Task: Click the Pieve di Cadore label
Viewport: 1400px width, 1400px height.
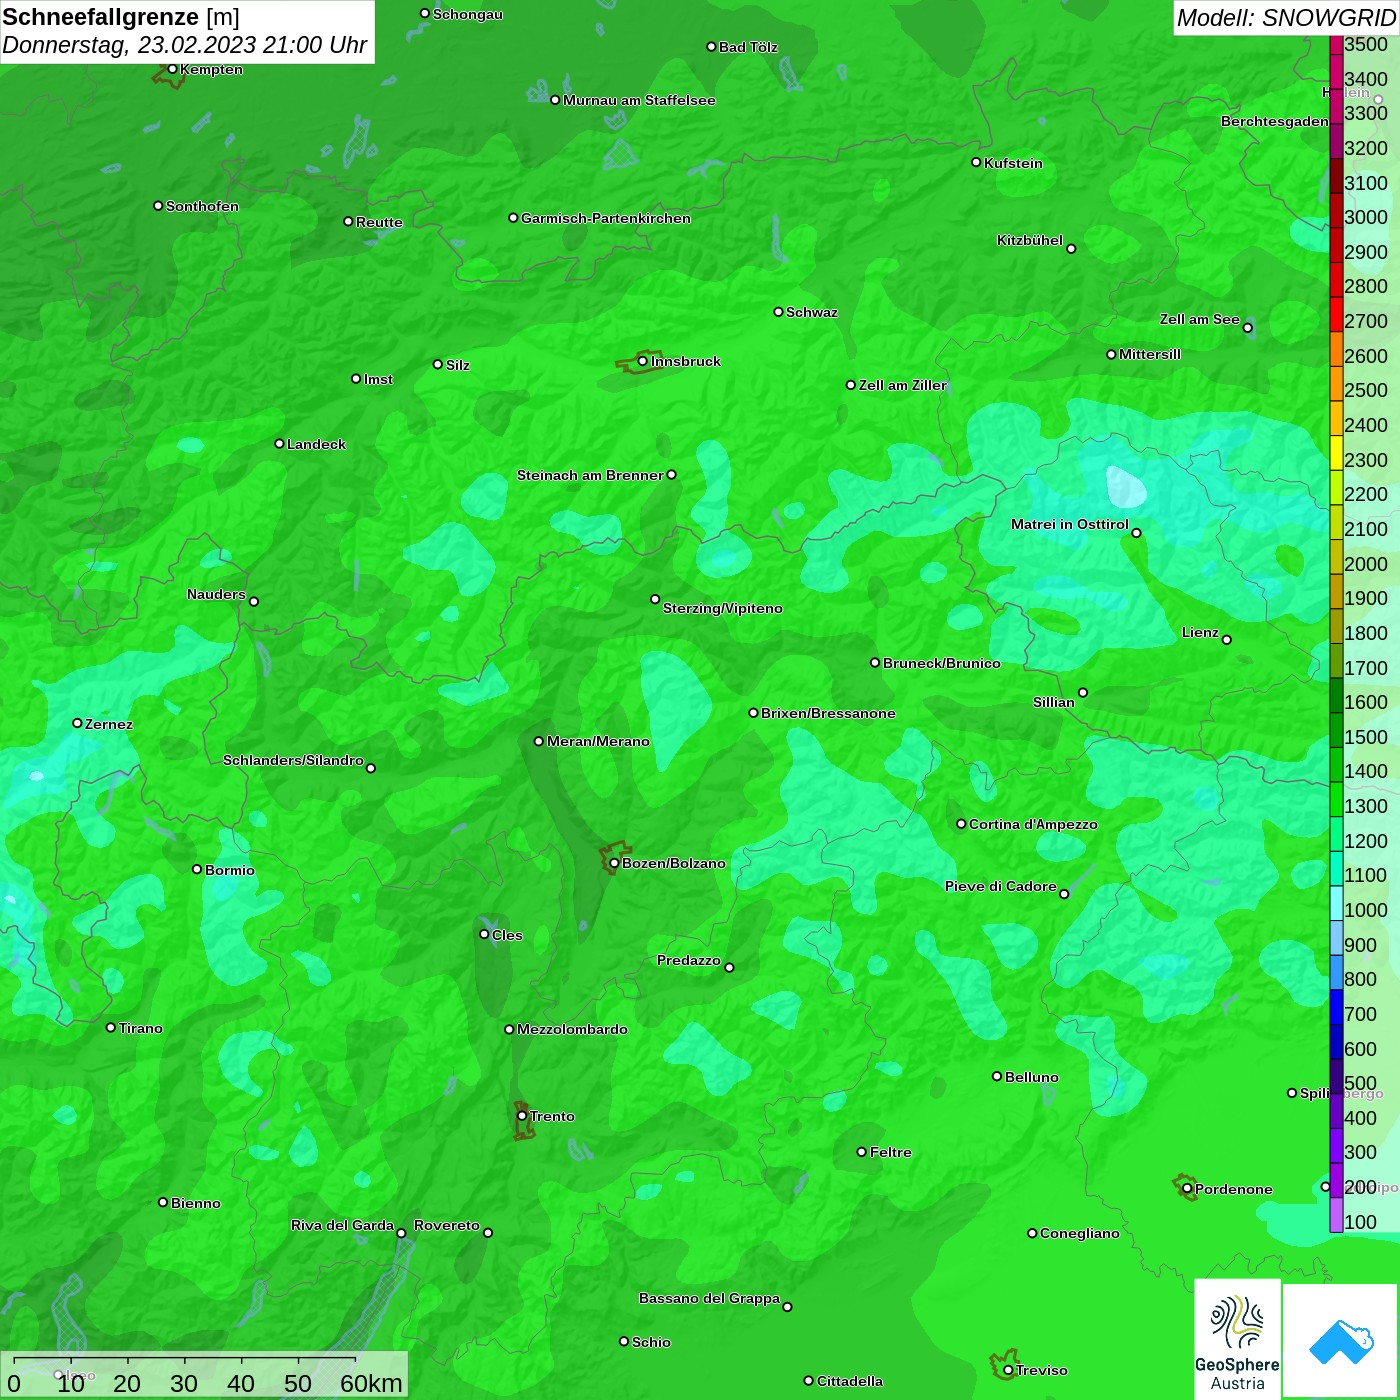Action: (x=1001, y=886)
